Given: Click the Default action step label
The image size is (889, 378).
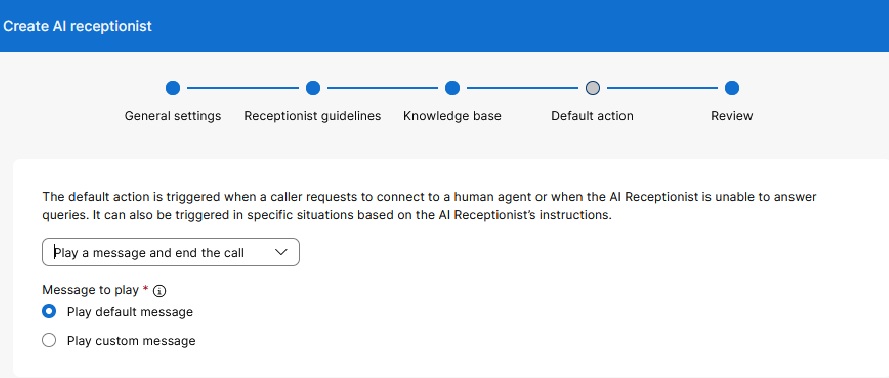Looking at the screenshot, I should [x=592, y=116].
